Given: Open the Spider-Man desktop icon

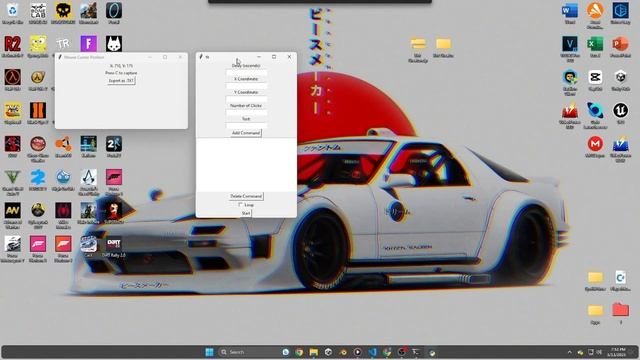Looking at the screenshot, I should 63,213.
